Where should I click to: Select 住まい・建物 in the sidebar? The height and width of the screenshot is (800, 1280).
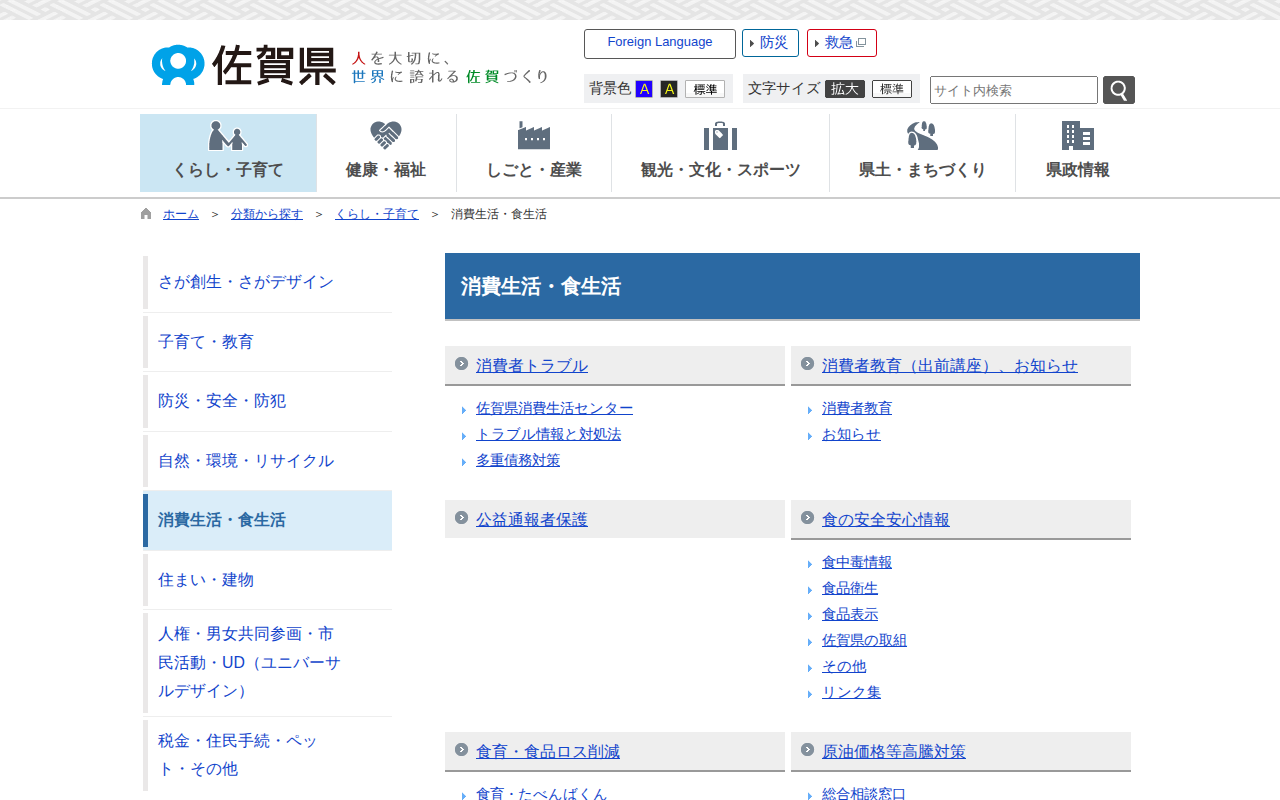click(206, 580)
